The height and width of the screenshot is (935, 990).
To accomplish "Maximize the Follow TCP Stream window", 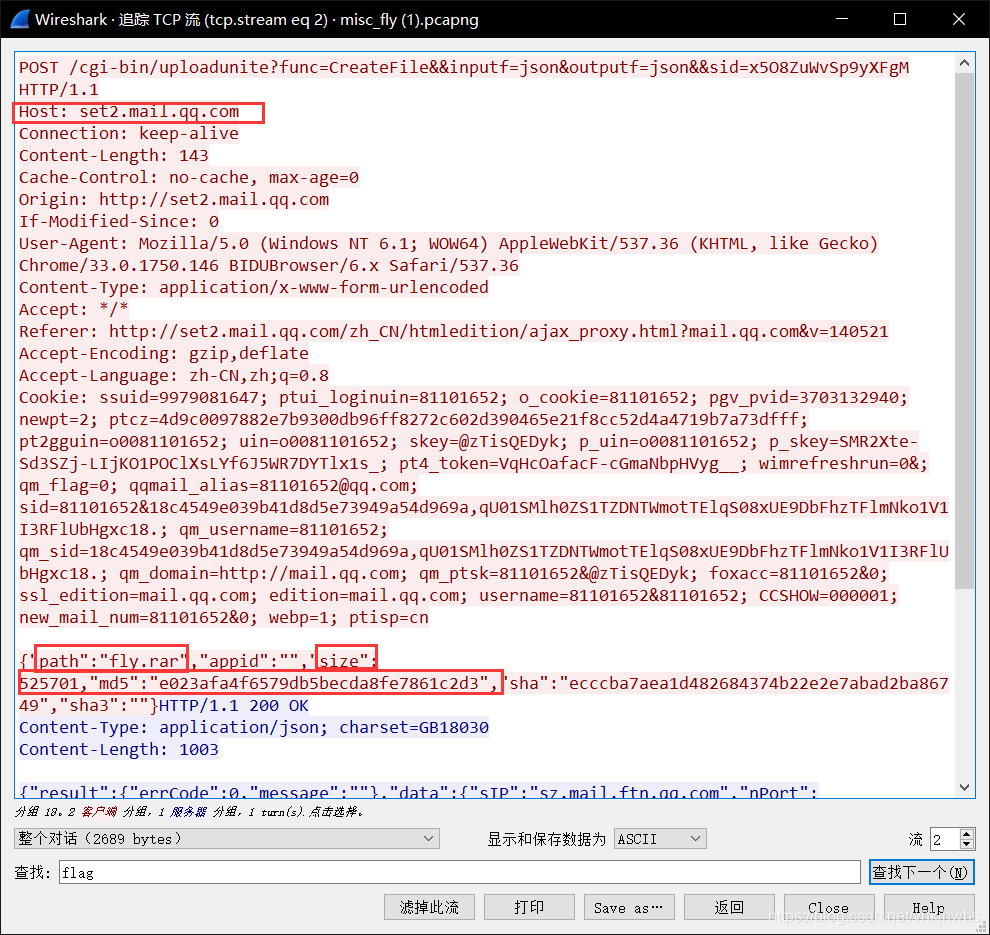I will coord(900,19).
